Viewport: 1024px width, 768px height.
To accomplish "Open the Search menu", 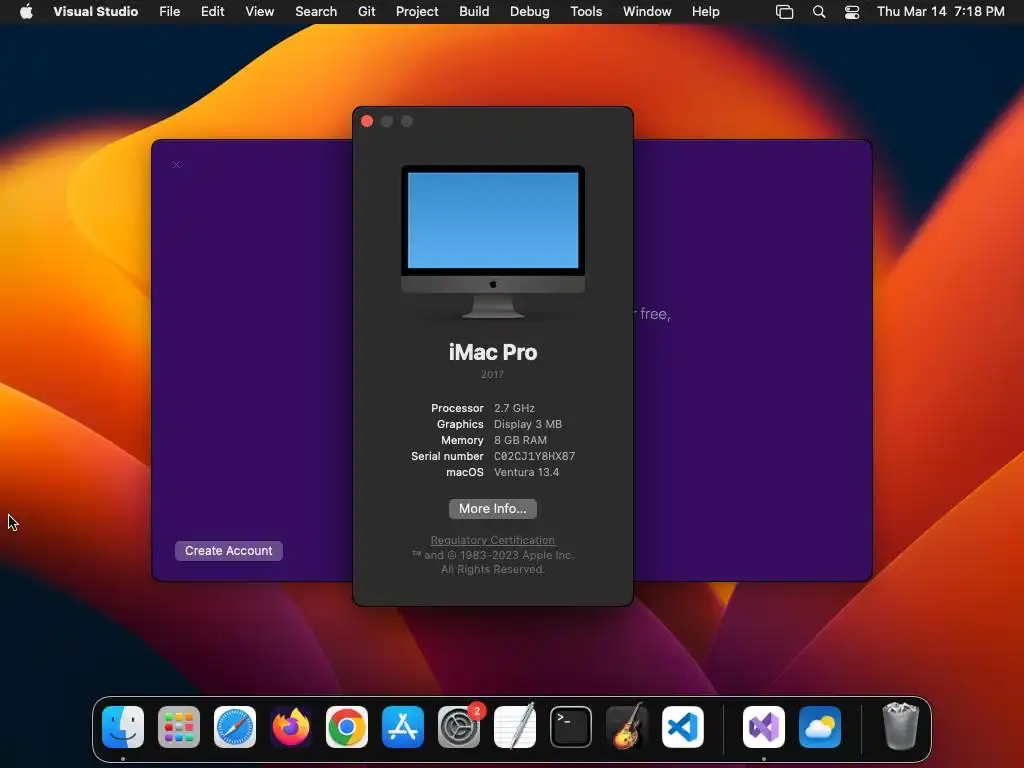I will click(x=315, y=11).
